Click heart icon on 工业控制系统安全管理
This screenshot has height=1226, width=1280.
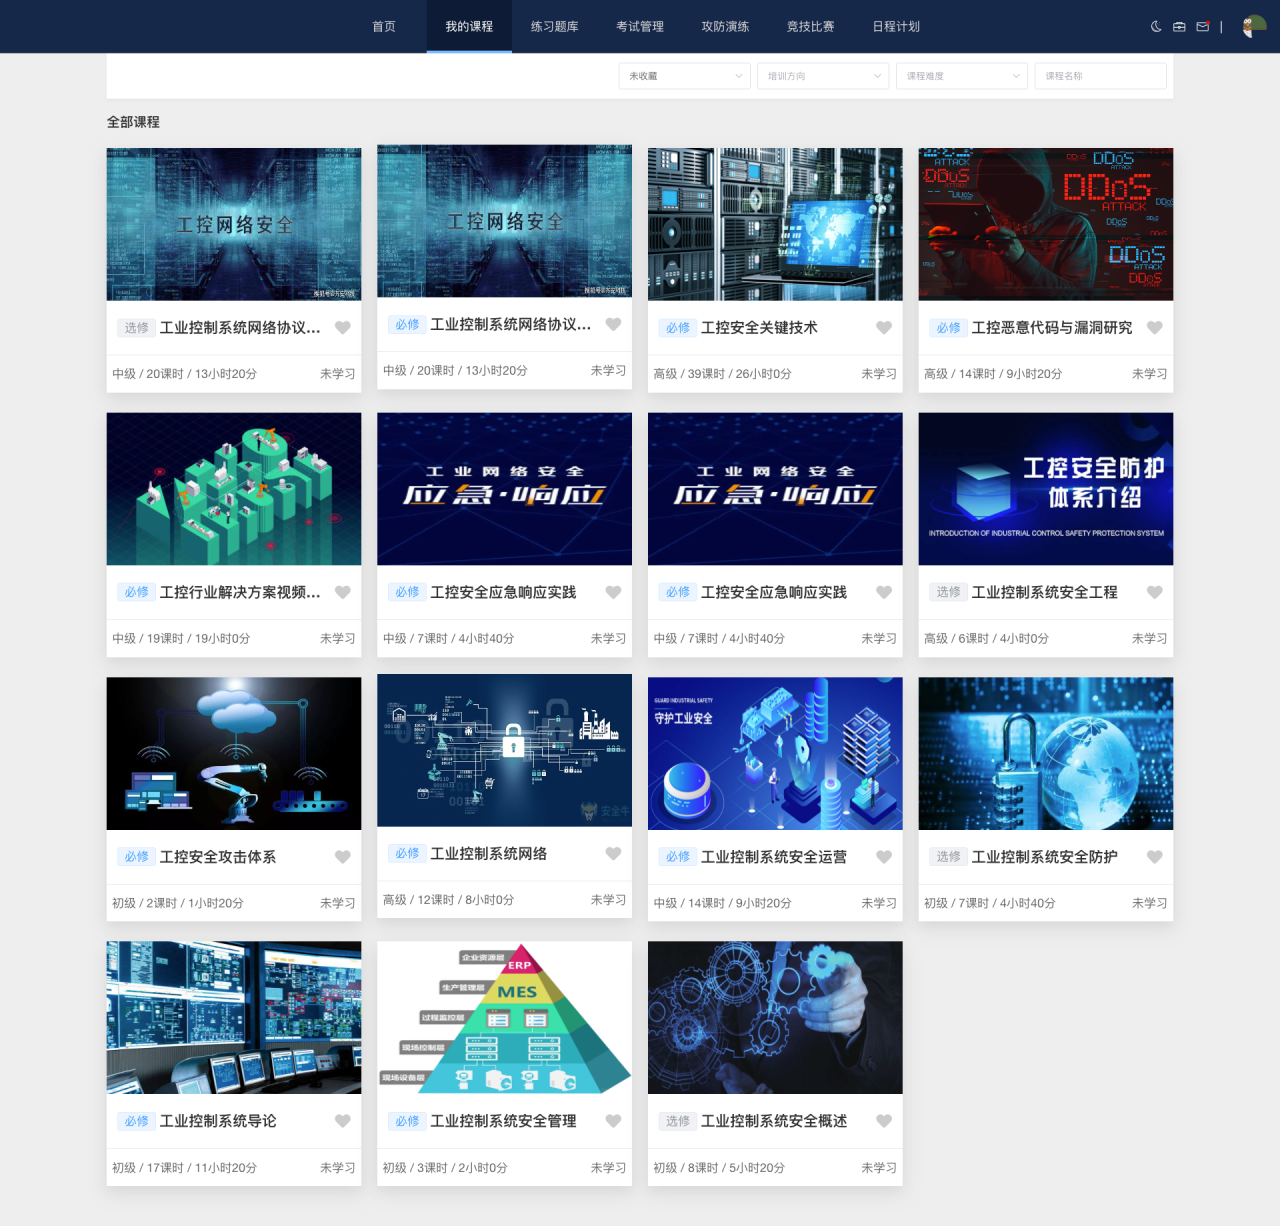[613, 1121]
